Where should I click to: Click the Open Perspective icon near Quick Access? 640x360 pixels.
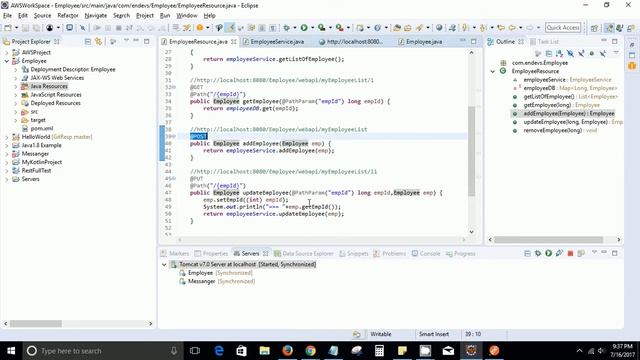(594, 28)
